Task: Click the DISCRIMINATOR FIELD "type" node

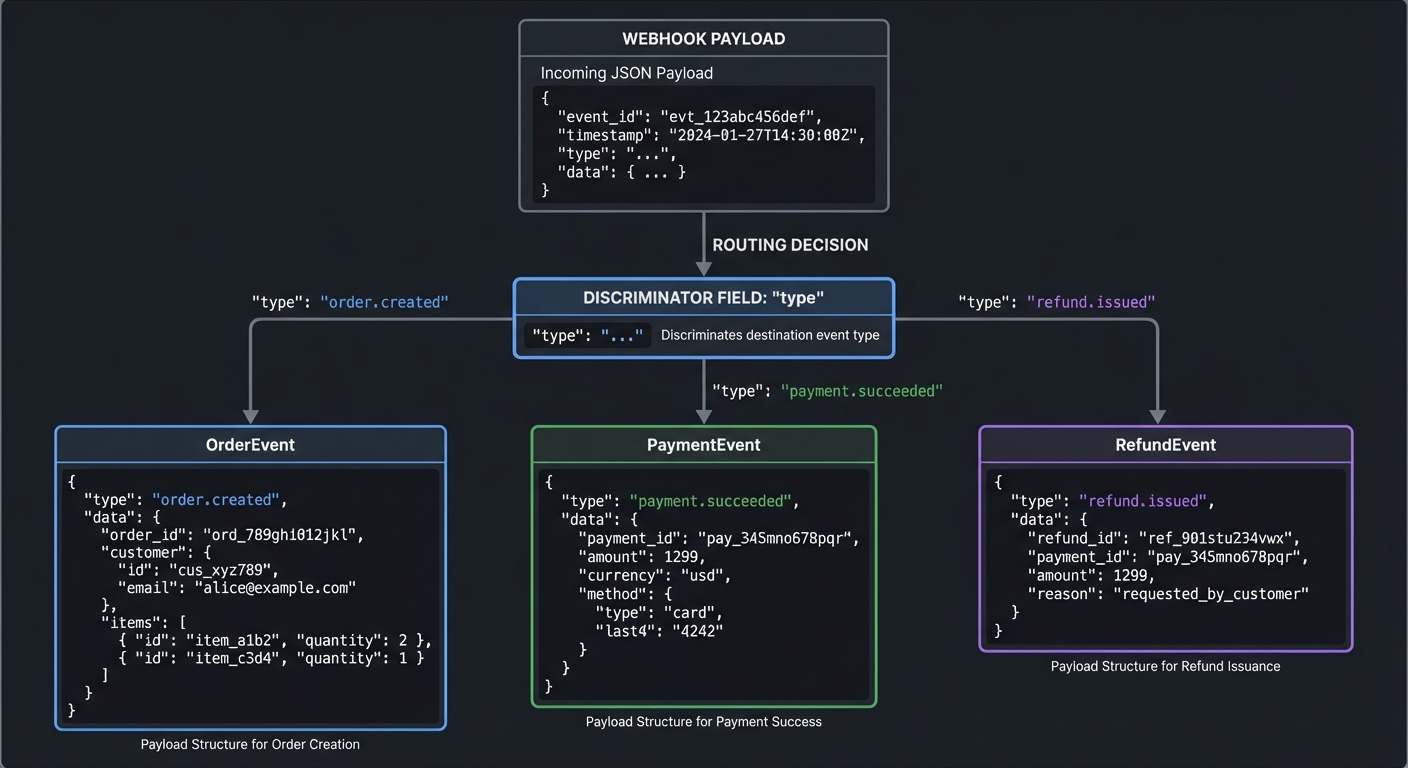Action: click(703, 297)
